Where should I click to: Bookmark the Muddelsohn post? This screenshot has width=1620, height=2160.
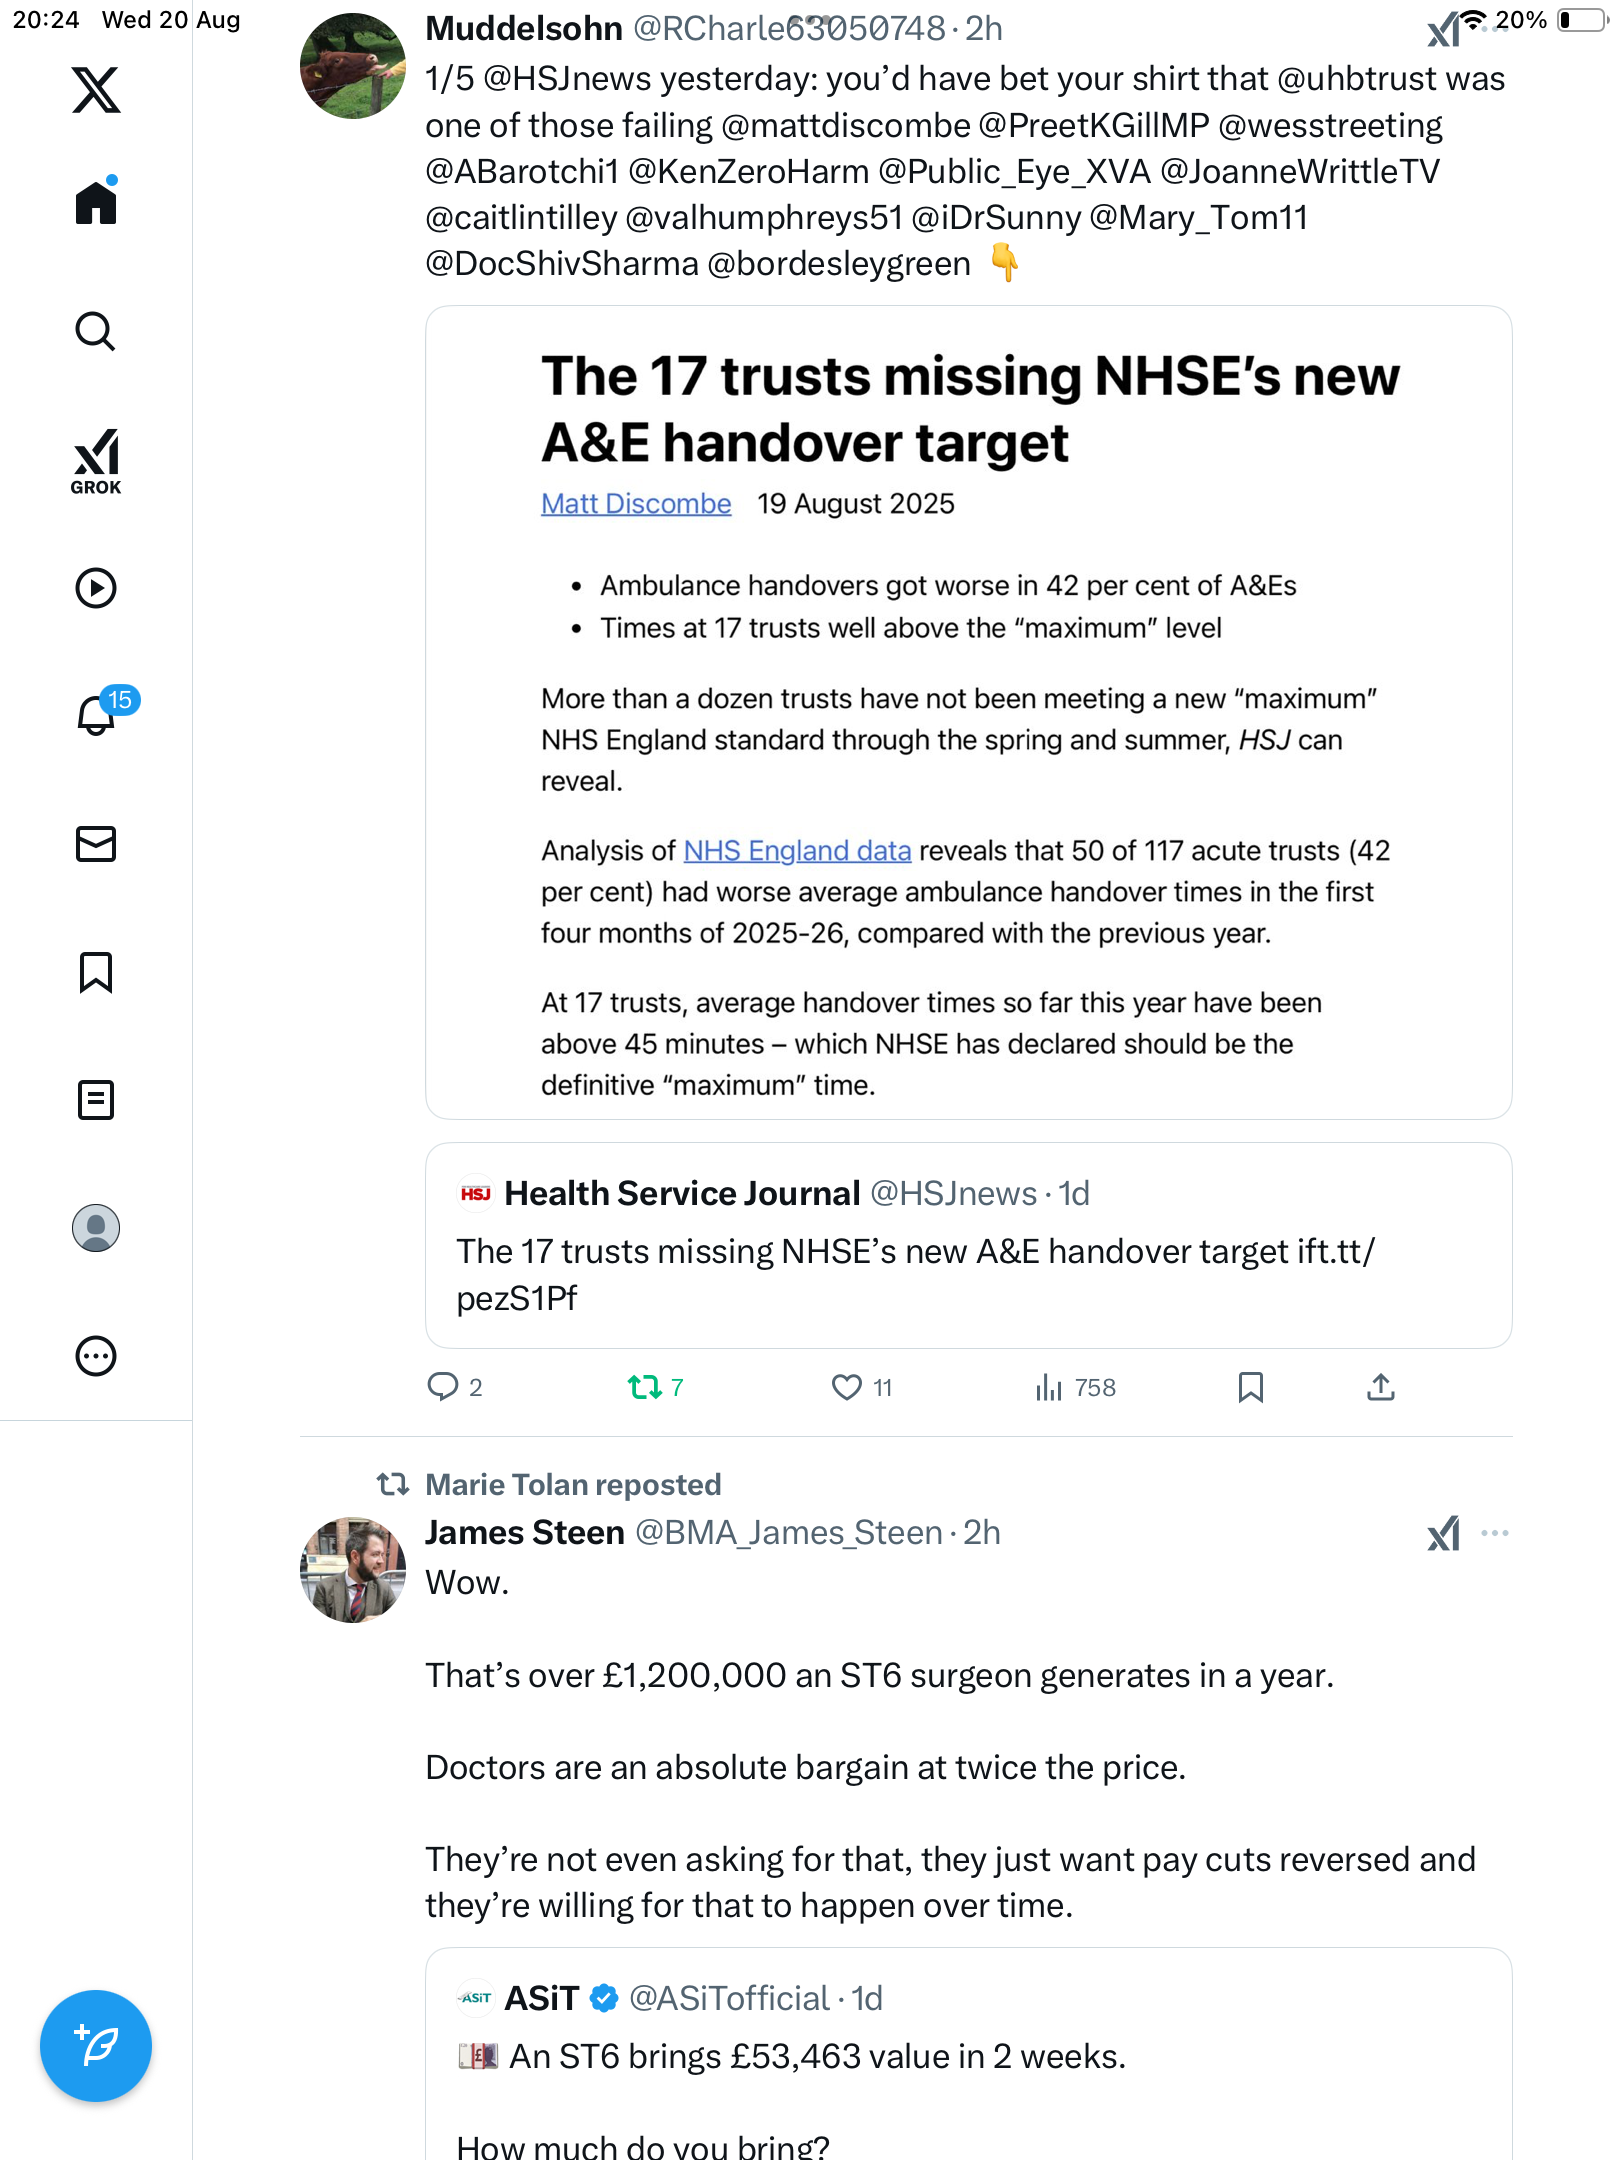tap(1251, 1387)
